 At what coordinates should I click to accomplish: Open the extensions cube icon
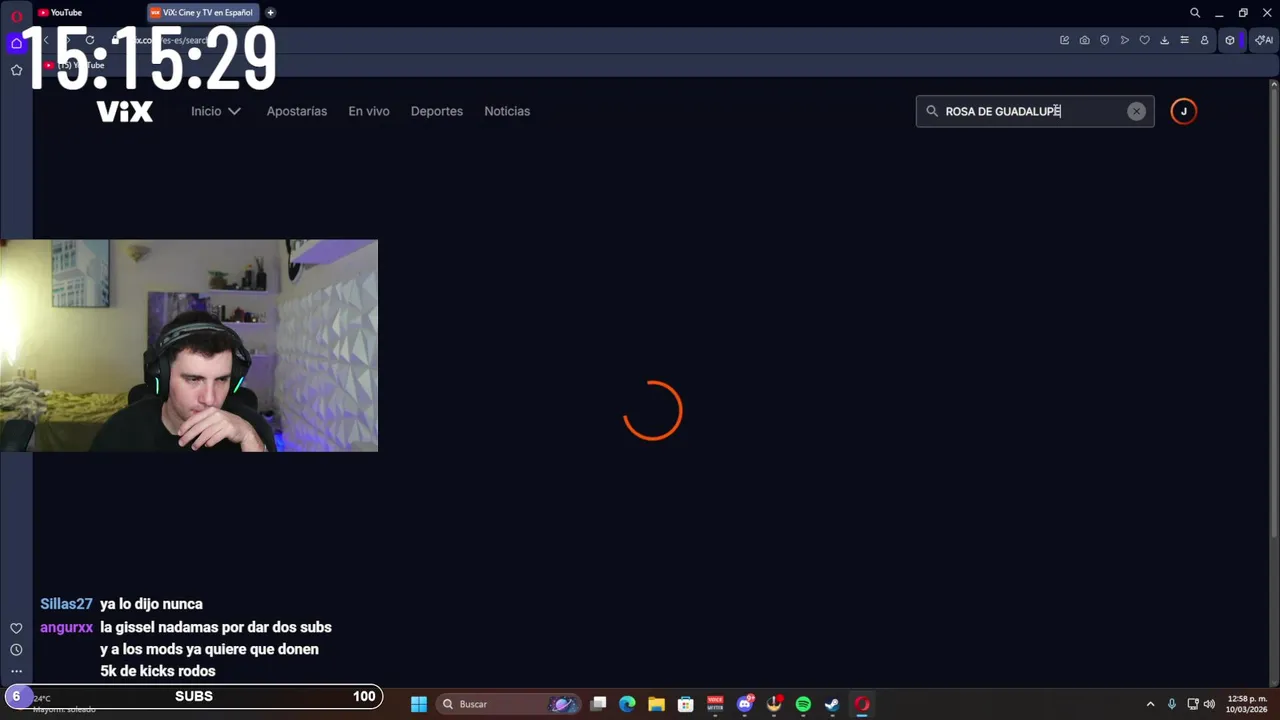coord(1230,40)
